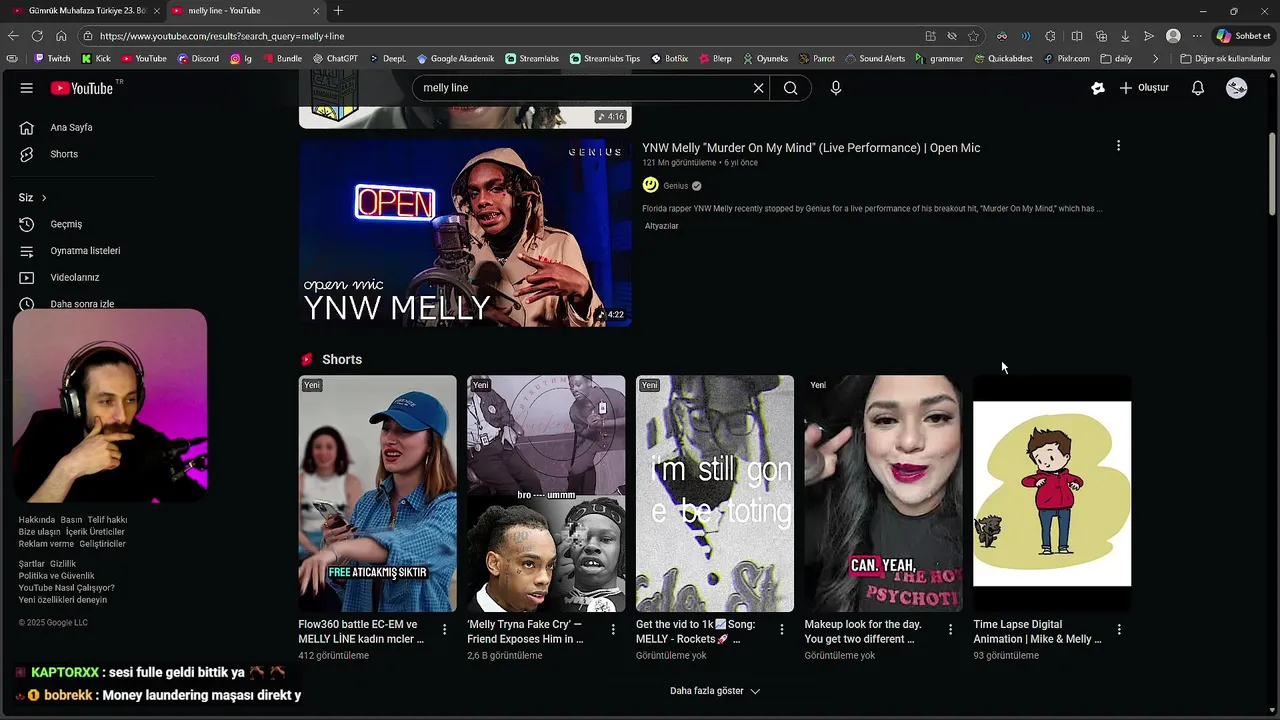Image resolution: width=1280 pixels, height=720 pixels.
Task: Reload the page with refresh icon
Action: coord(37,36)
